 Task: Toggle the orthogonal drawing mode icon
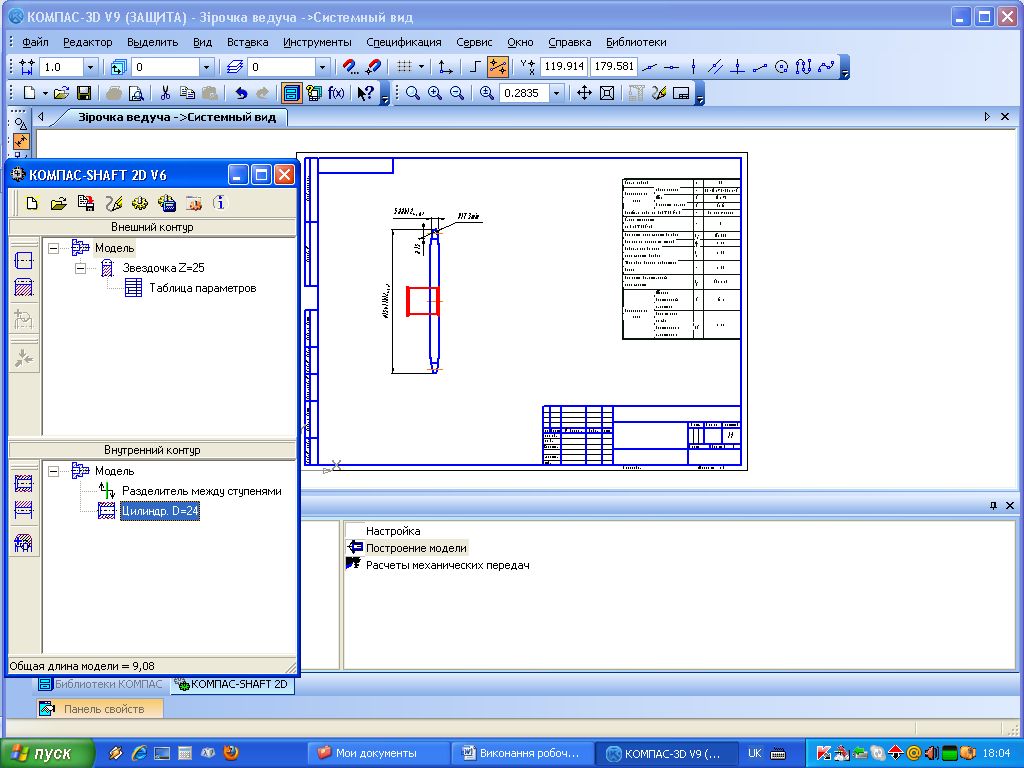(x=475, y=67)
